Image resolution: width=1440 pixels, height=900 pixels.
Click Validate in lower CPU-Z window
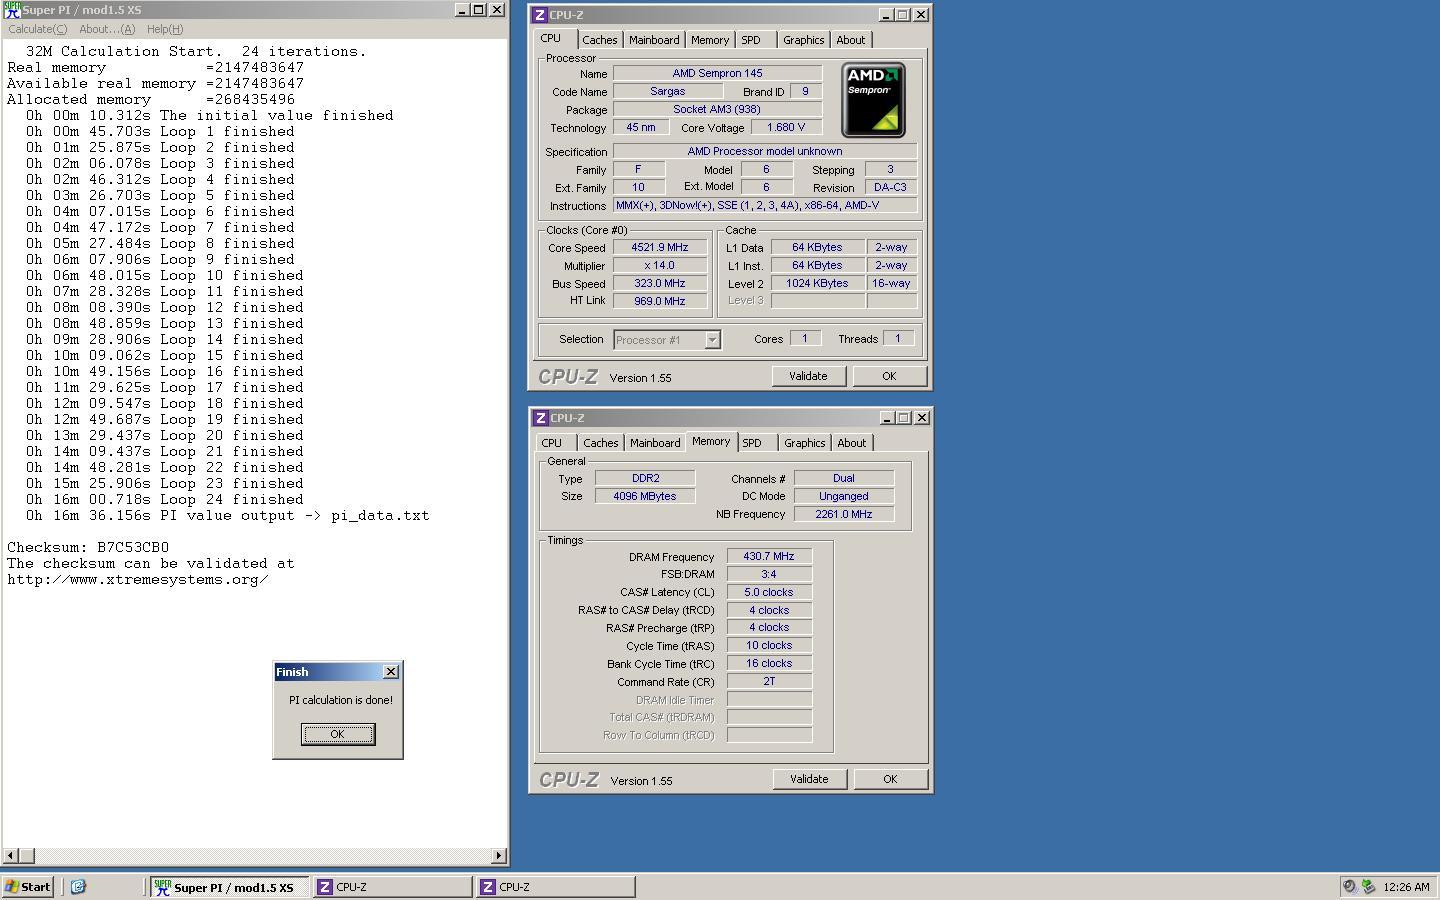pyautogui.click(x=809, y=779)
